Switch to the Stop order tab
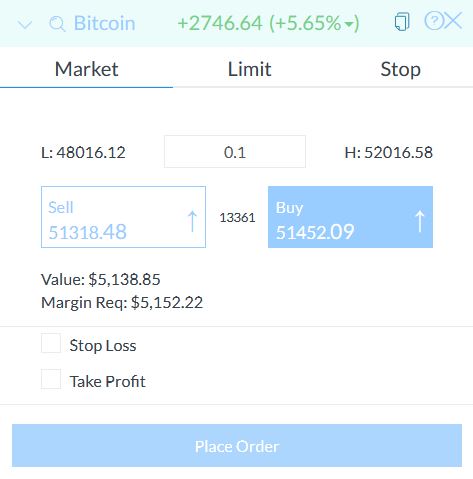The image size is (473, 479). click(x=400, y=69)
